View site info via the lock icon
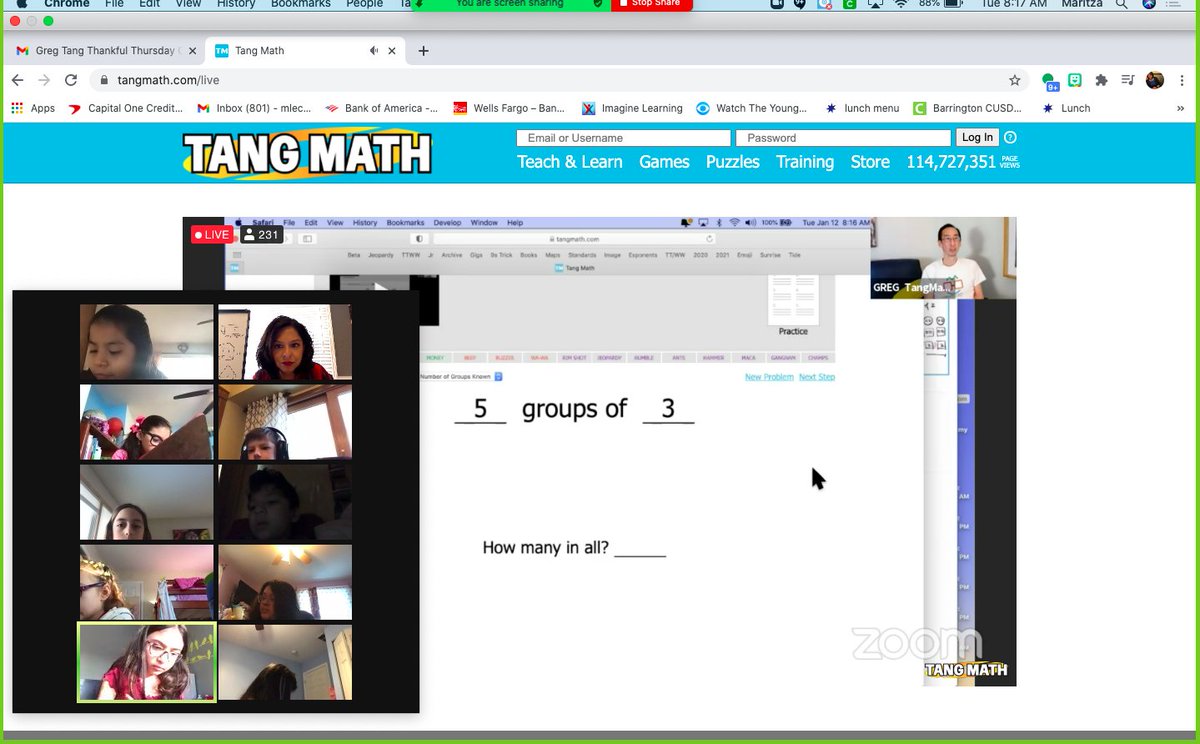 103,80
